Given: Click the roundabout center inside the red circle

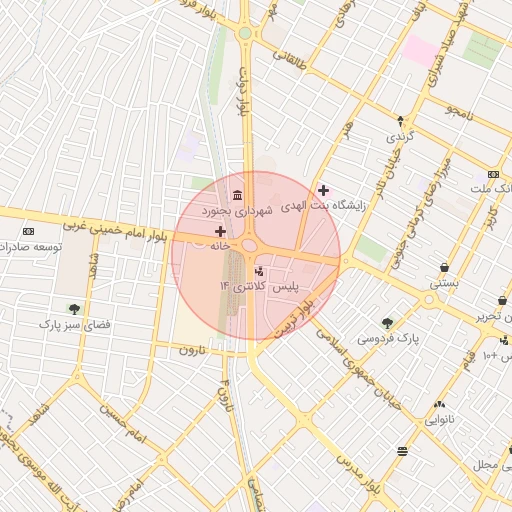Looking at the screenshot, I should point(249,246).
